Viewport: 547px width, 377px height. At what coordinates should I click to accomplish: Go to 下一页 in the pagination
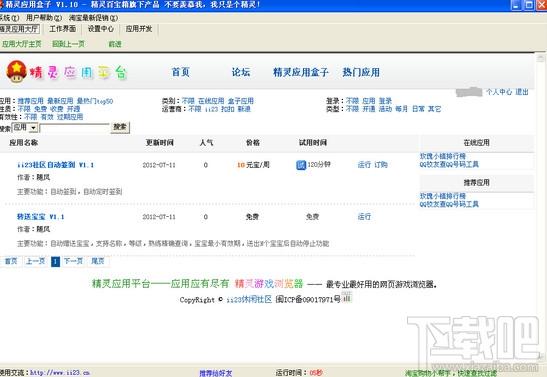coord(73,261)
